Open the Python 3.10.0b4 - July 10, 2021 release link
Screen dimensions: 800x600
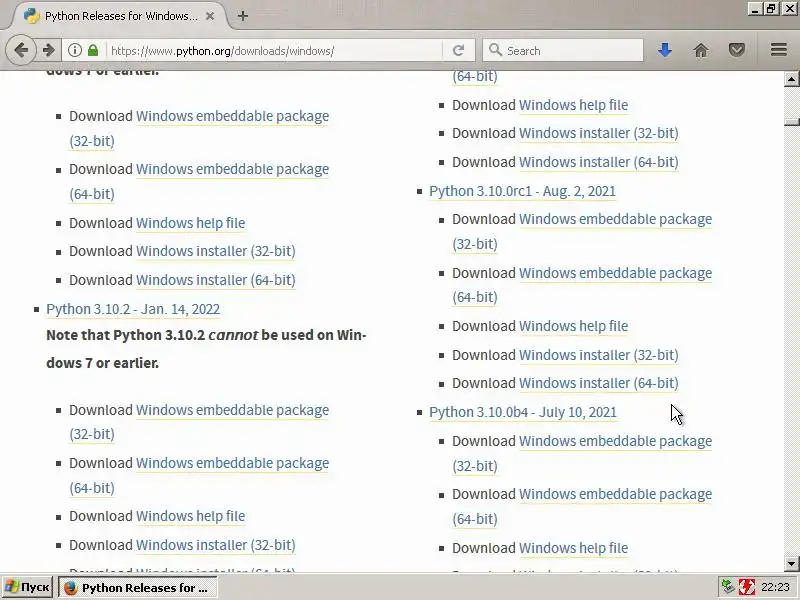(523, 412)
